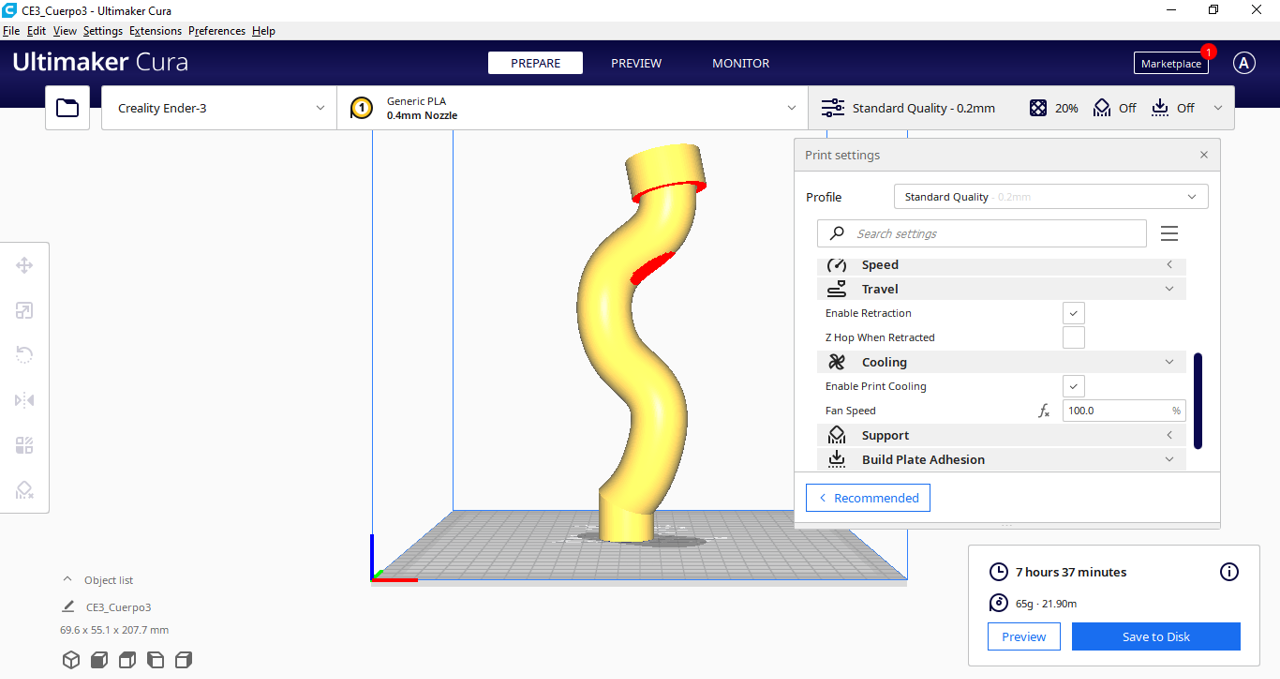Click the infill 20% icon
This screenshot has height=679, width=1280.
click(1038, 108)
